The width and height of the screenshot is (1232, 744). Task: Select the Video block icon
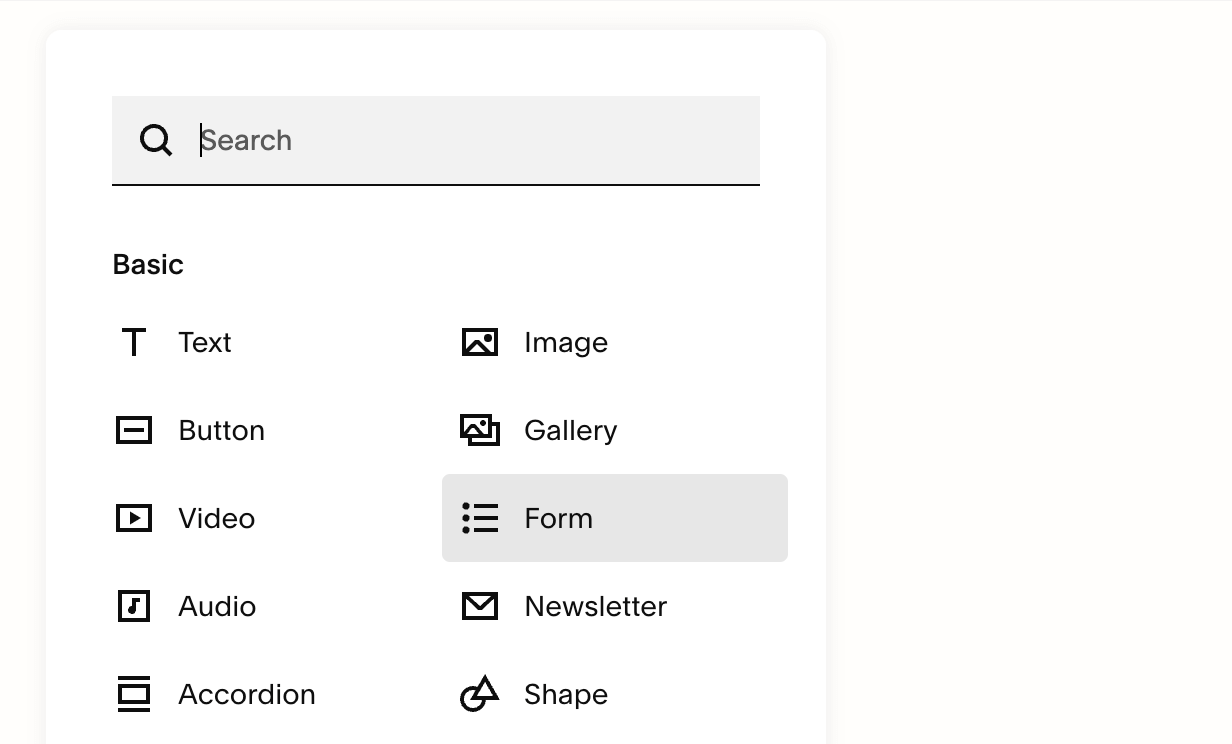[133, 518]
